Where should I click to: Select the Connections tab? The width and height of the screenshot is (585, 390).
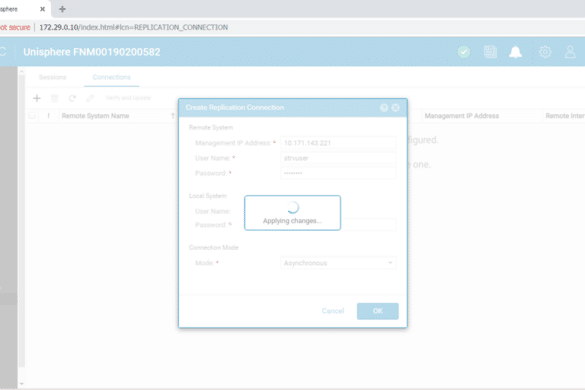coord(112,77)
